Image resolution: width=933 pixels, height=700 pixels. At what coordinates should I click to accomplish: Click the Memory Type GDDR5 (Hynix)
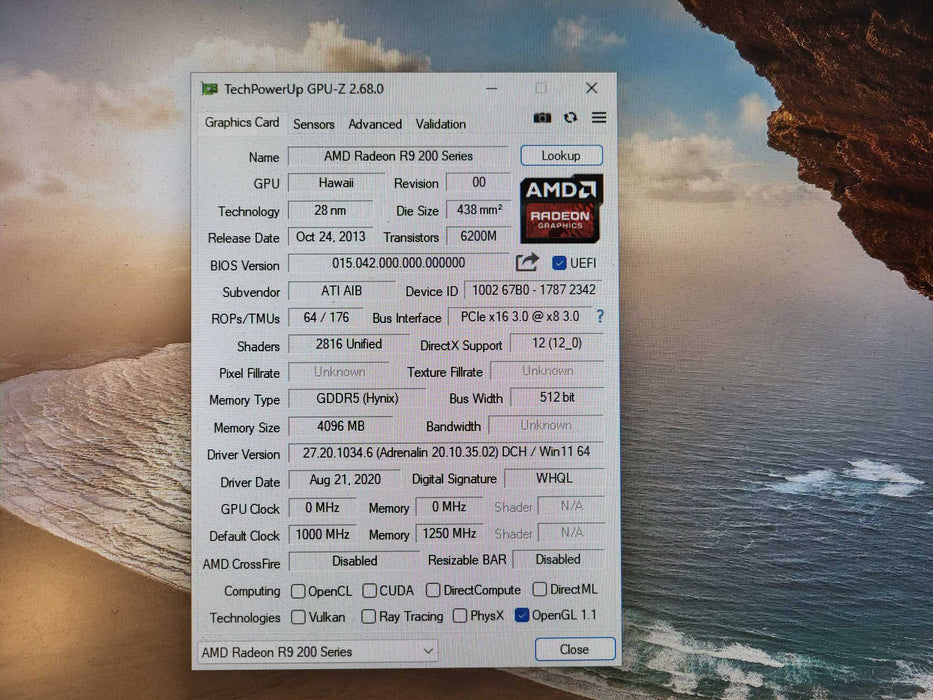point(357,398)
